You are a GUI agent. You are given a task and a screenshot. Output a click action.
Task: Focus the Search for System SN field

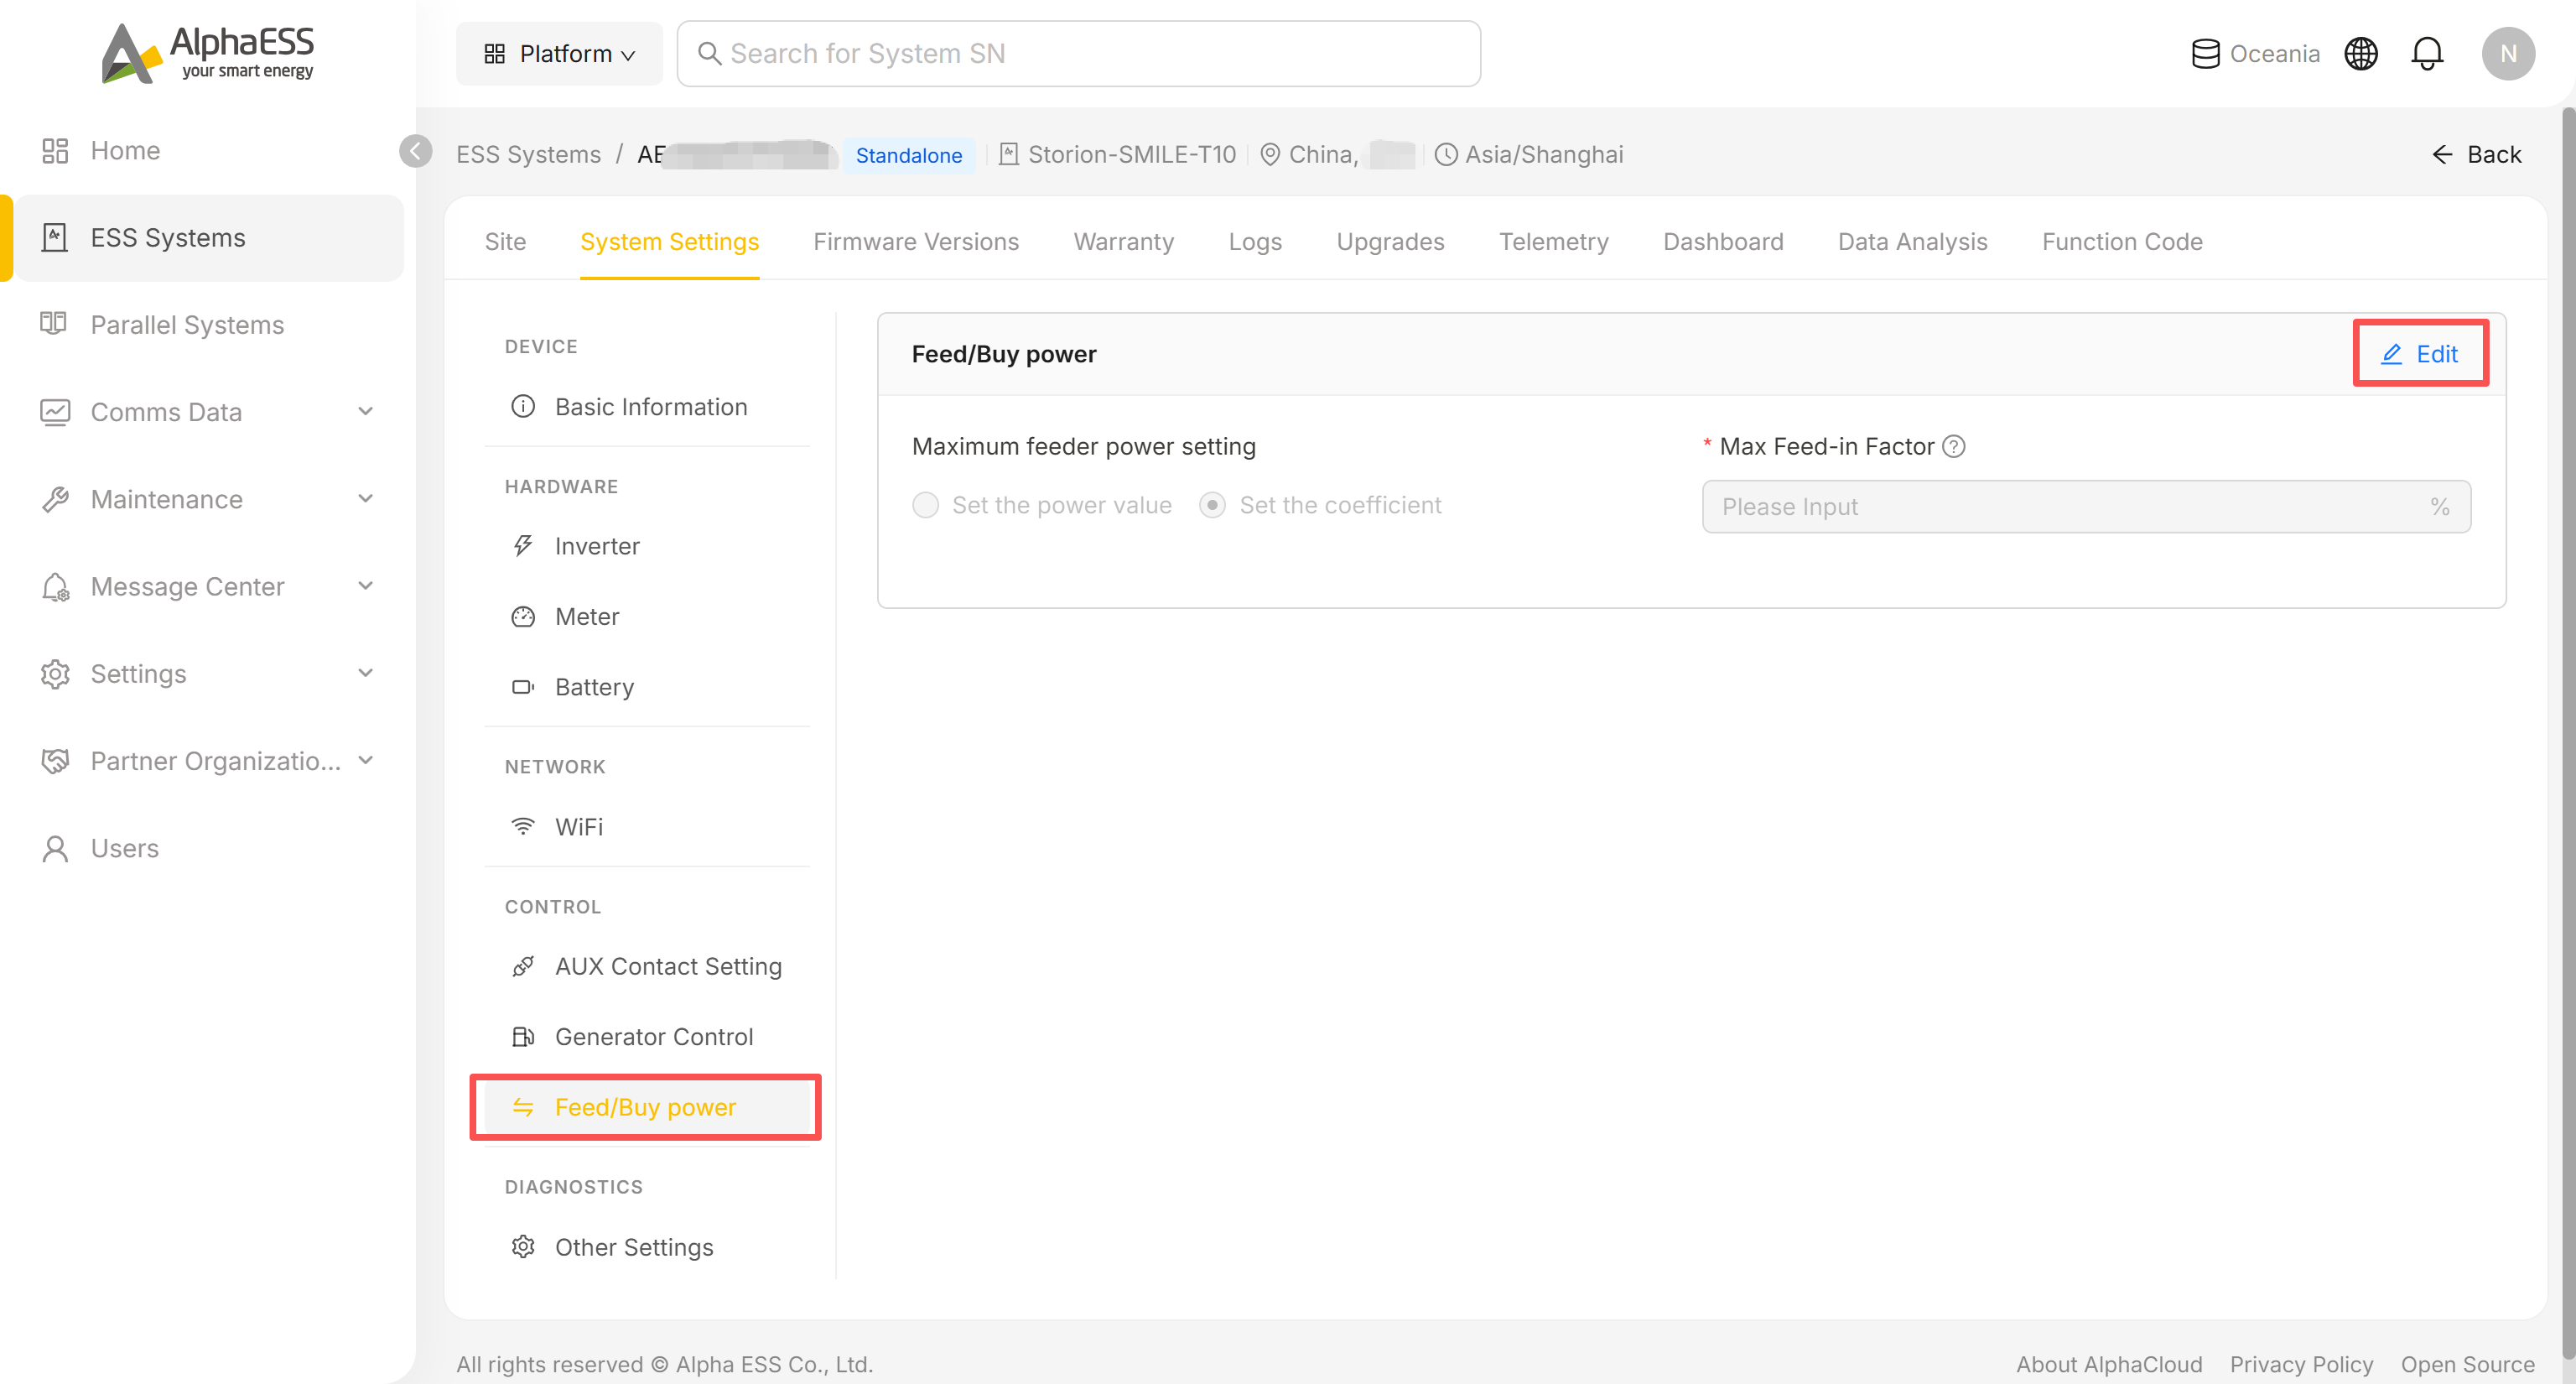[x=1078, y=54]
